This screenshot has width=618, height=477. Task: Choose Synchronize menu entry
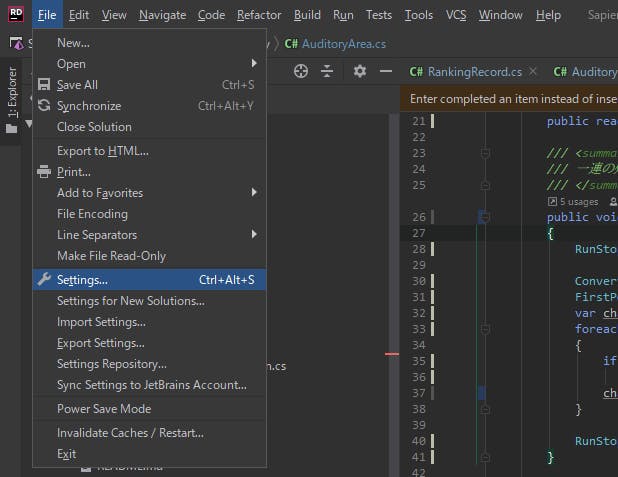pyautogui.click(x=149, y=105)
